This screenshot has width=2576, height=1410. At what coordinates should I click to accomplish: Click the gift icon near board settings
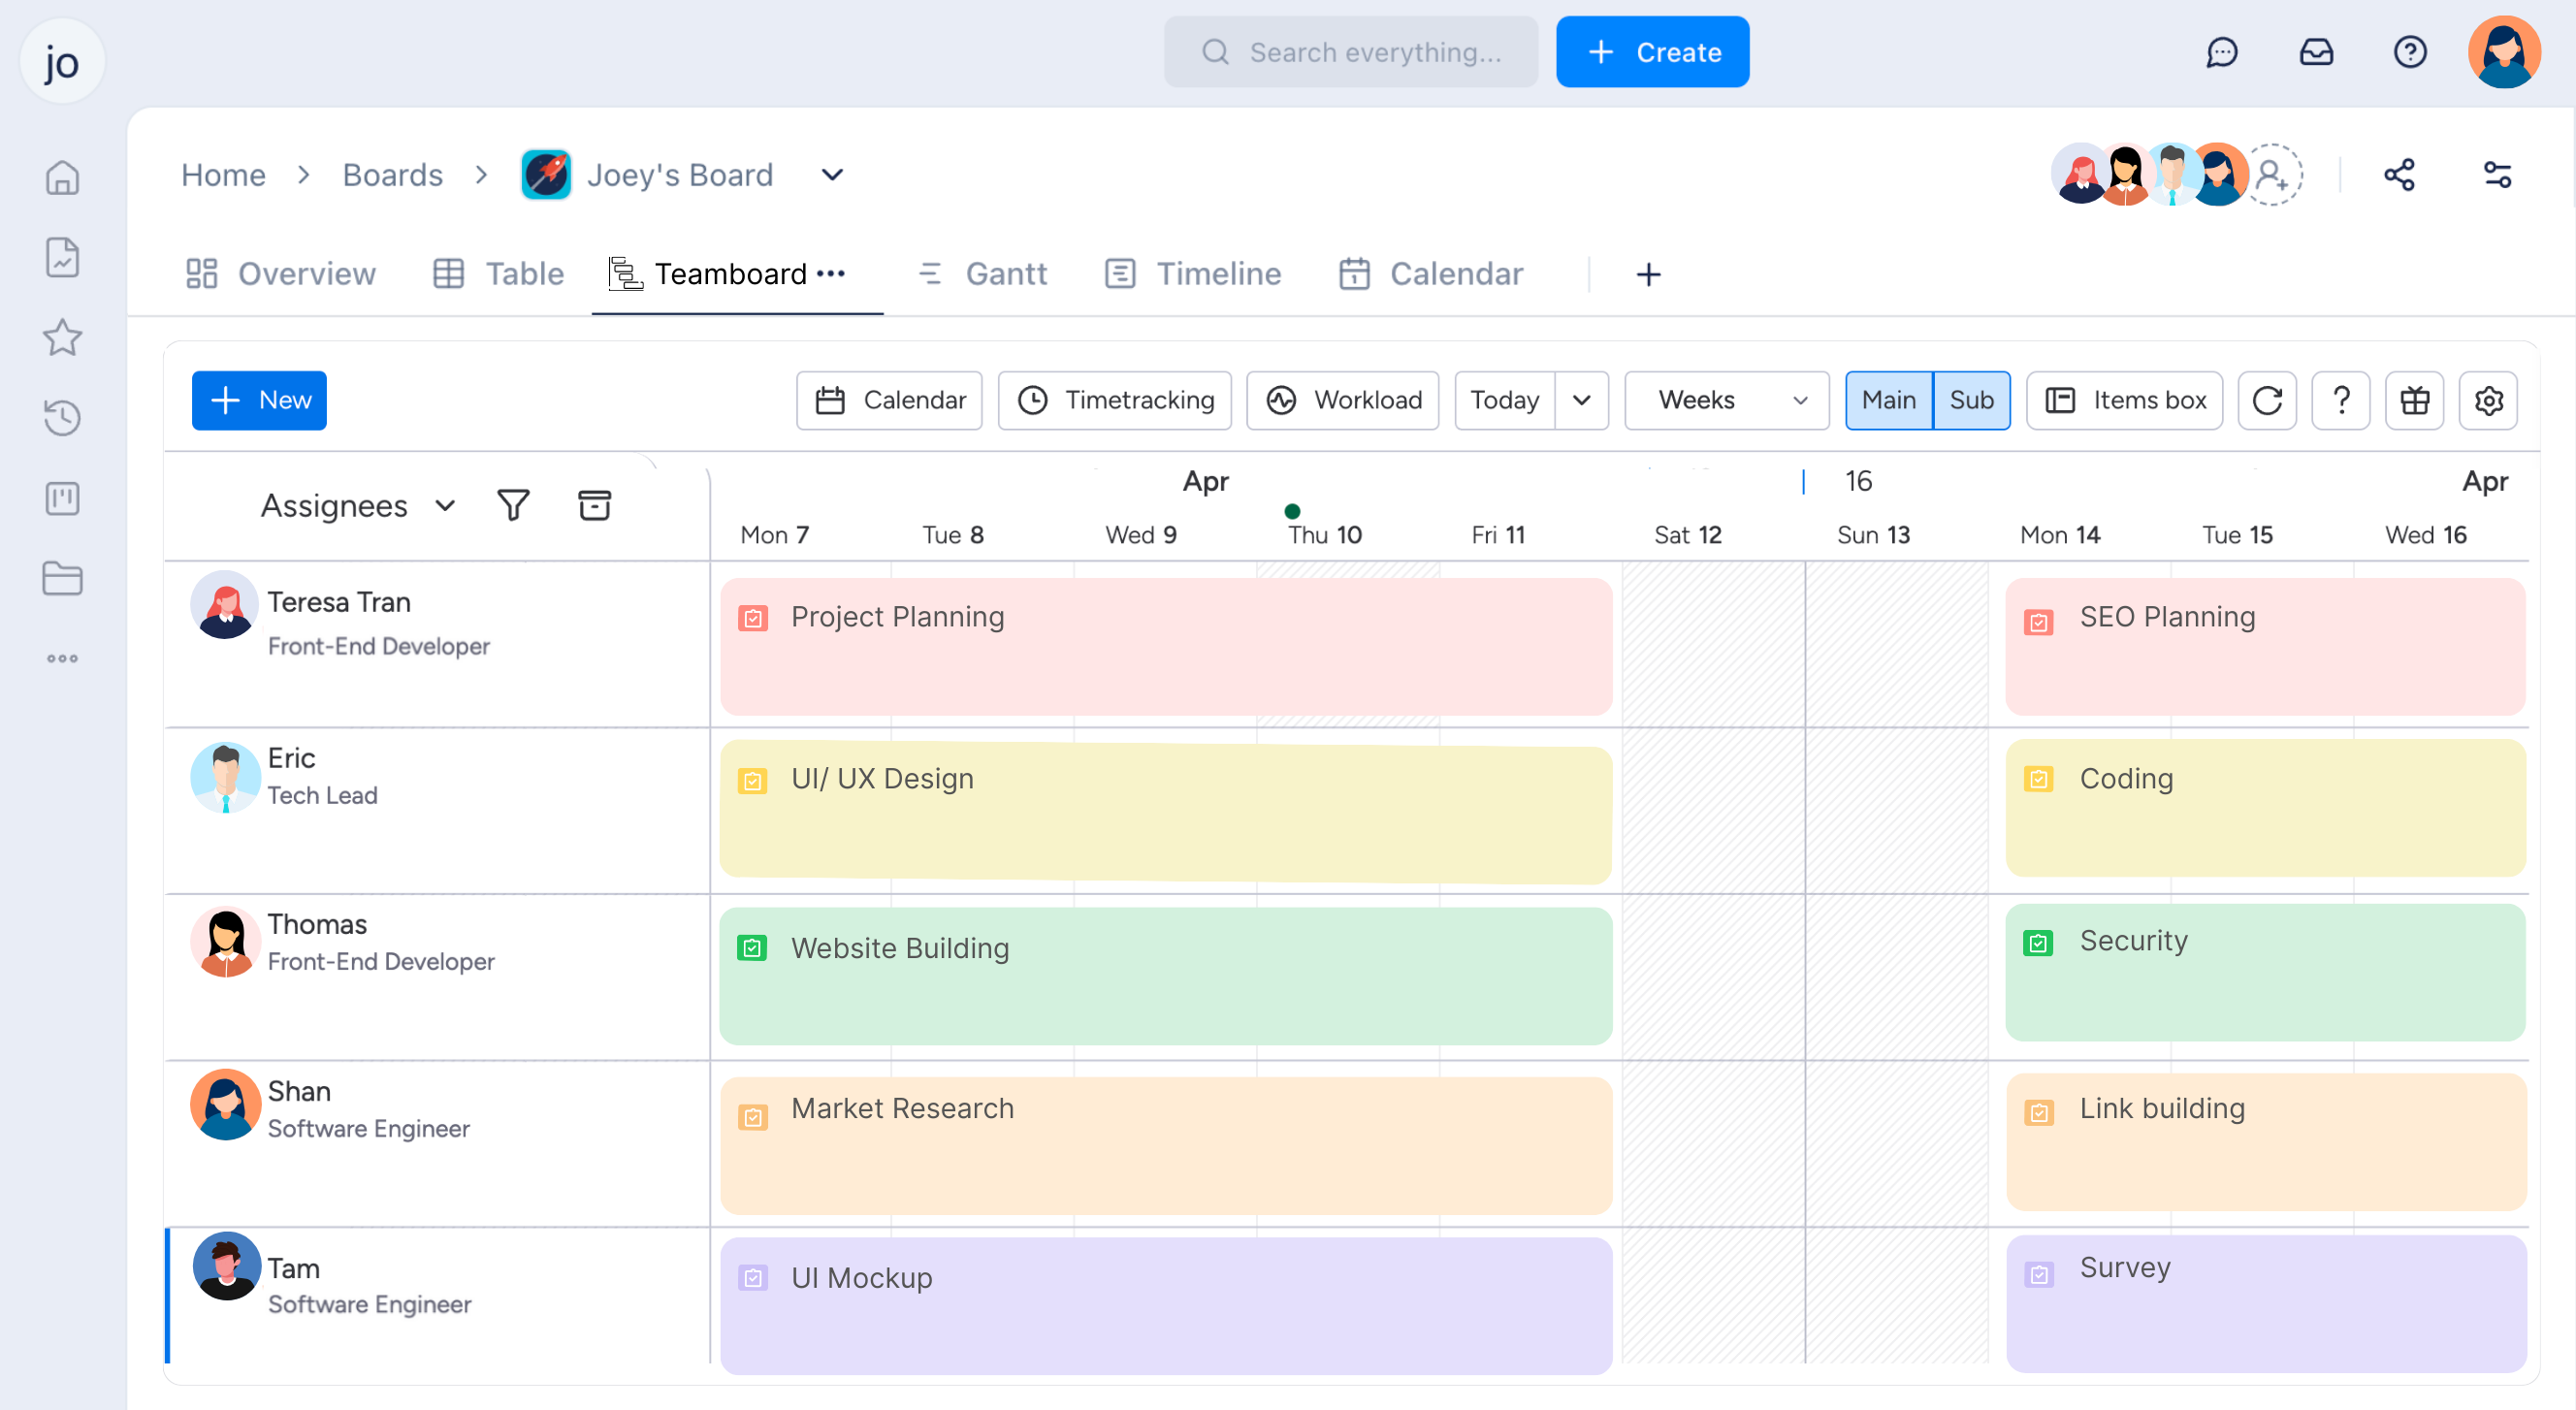2415,400
